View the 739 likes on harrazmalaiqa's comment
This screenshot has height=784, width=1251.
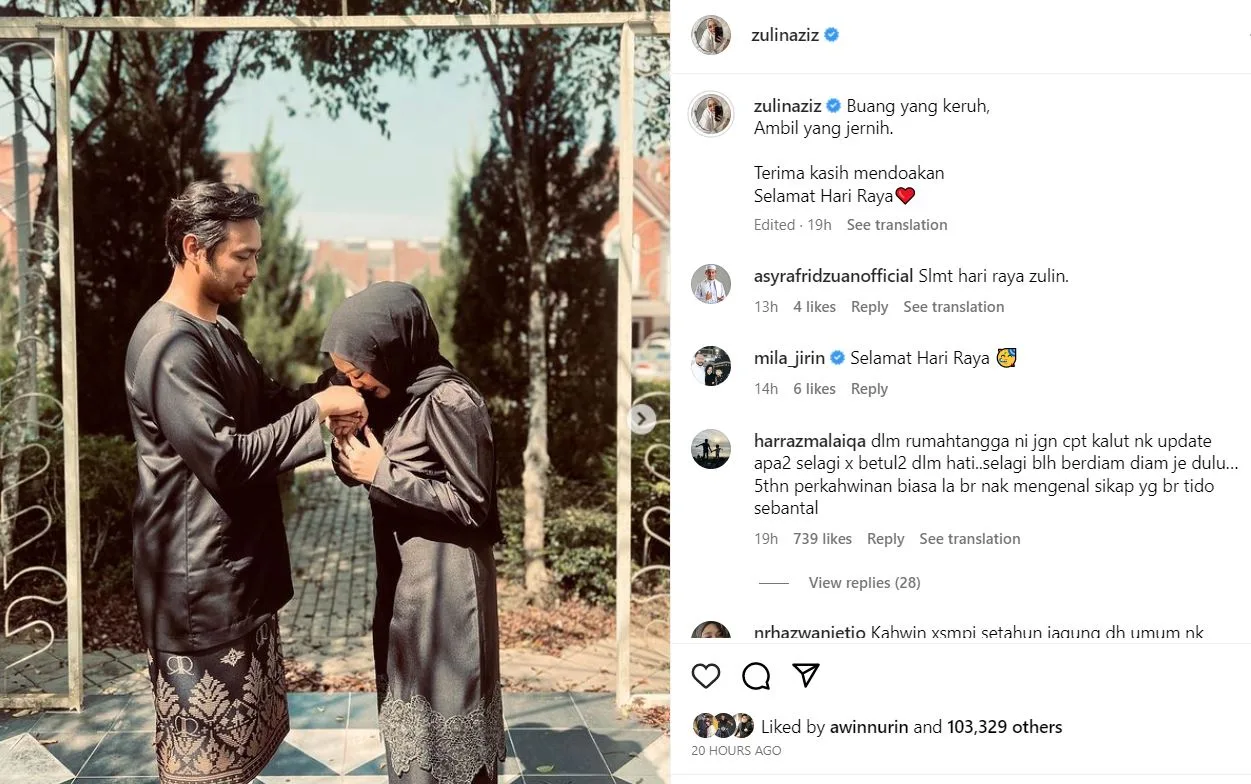click(822, 539)
